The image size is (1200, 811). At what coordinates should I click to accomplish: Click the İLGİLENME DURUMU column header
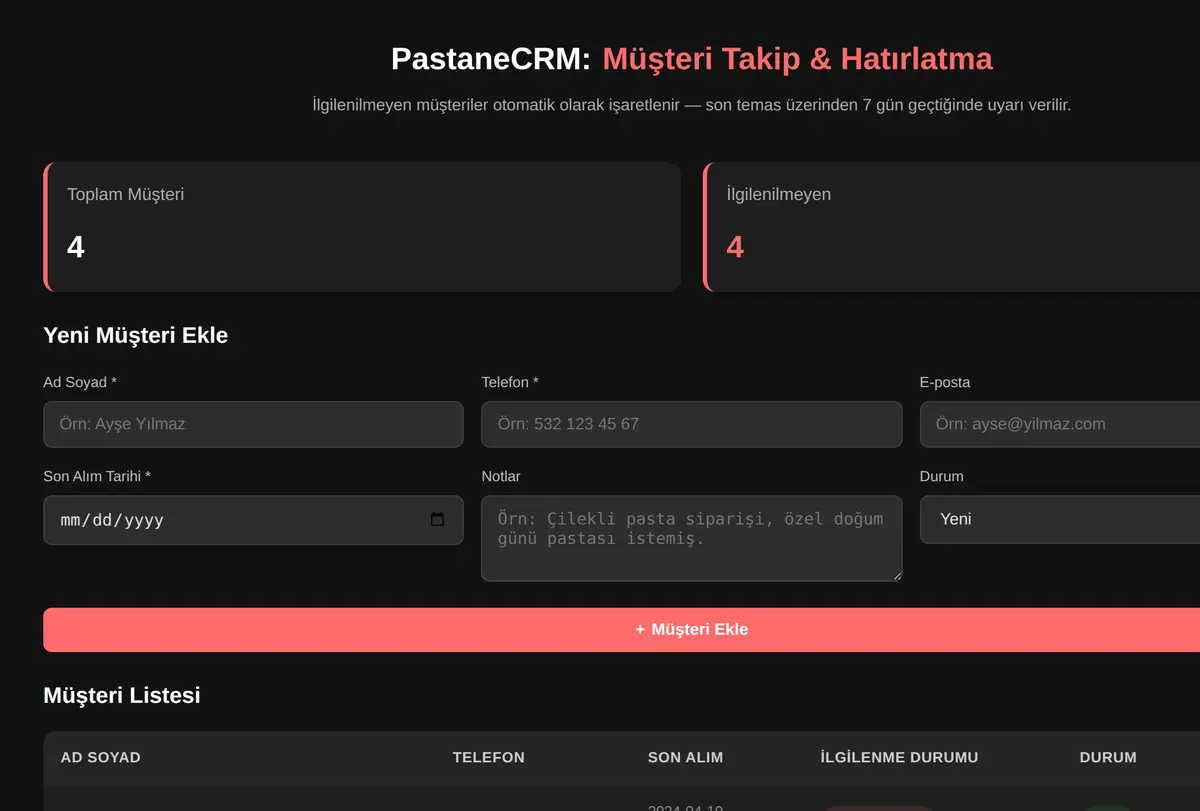point(899,758)
